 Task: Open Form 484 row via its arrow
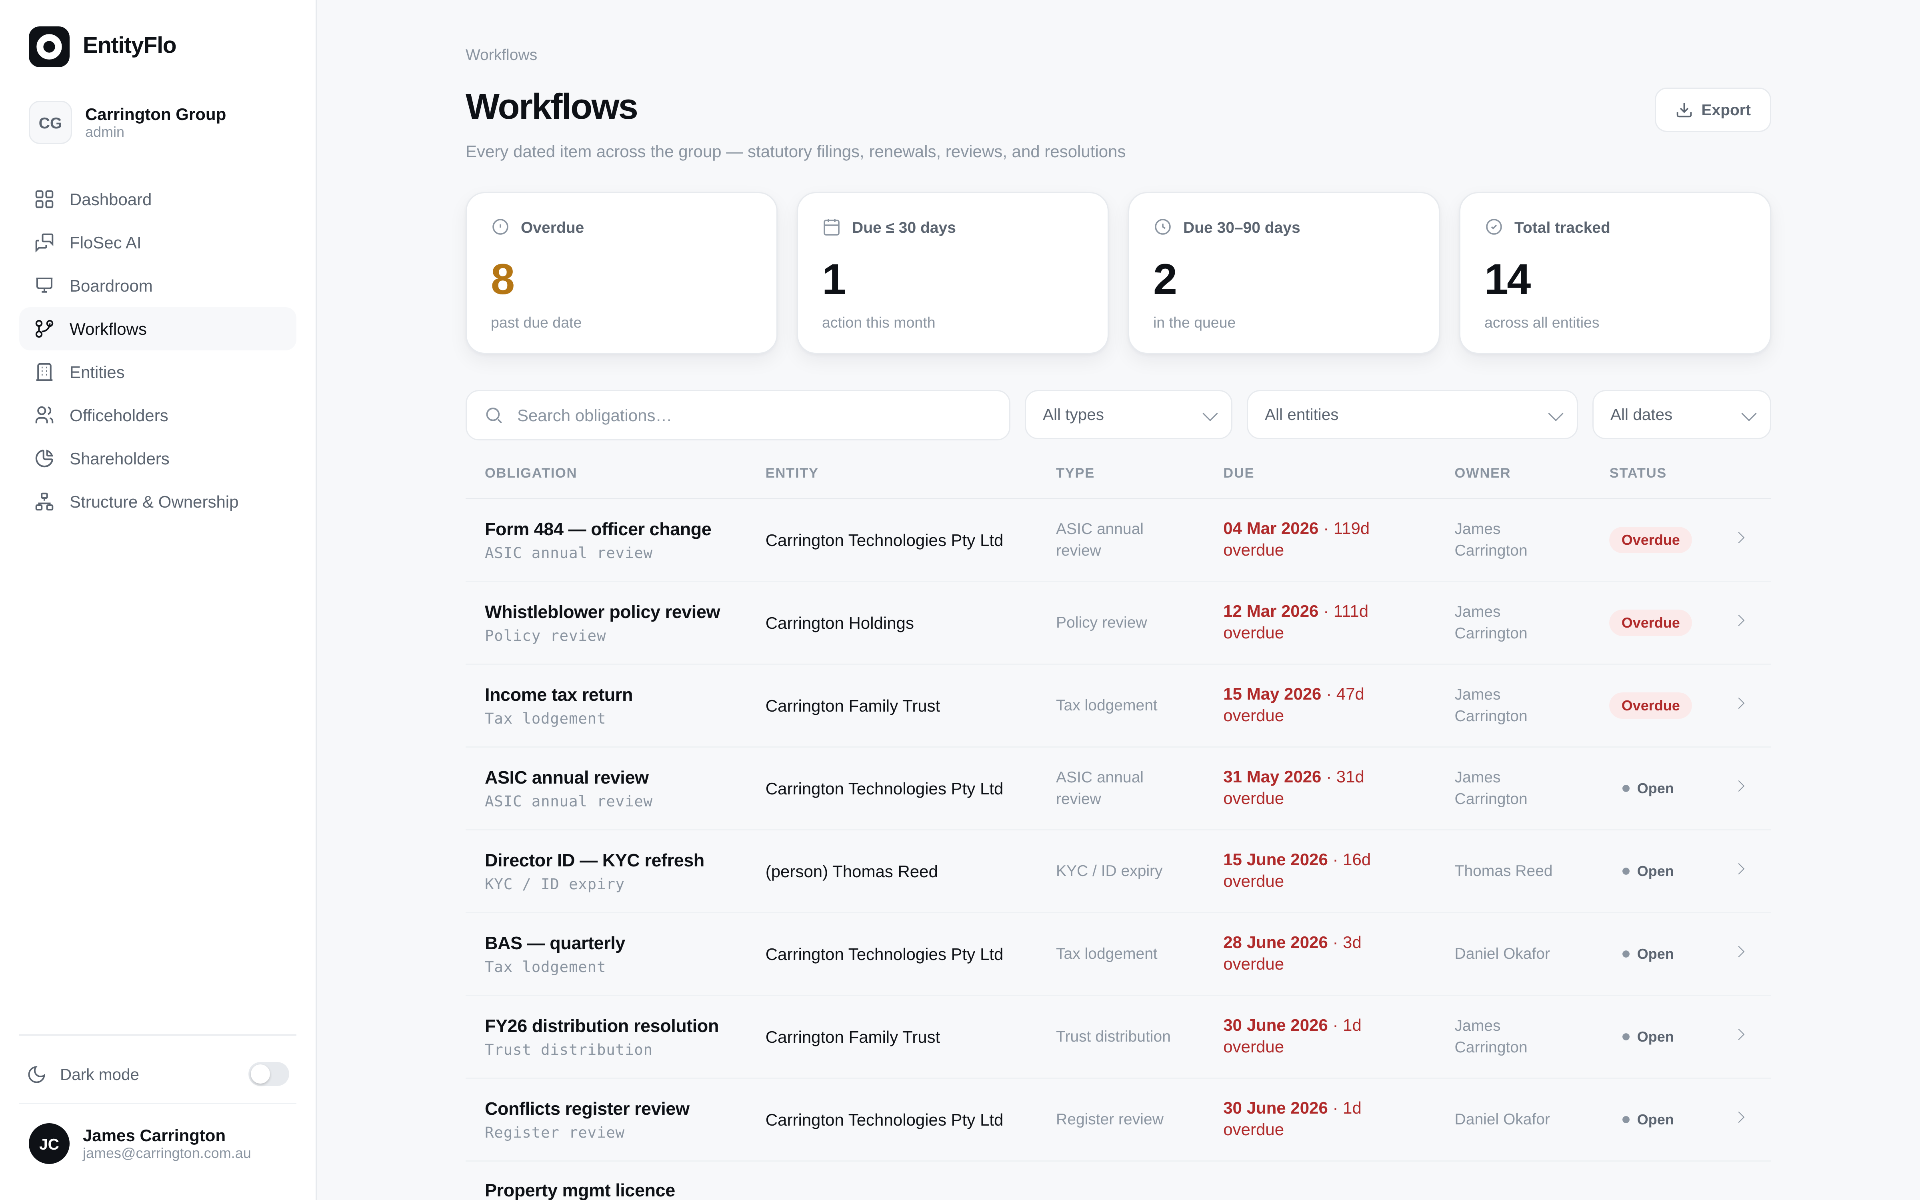[1741, 538]
